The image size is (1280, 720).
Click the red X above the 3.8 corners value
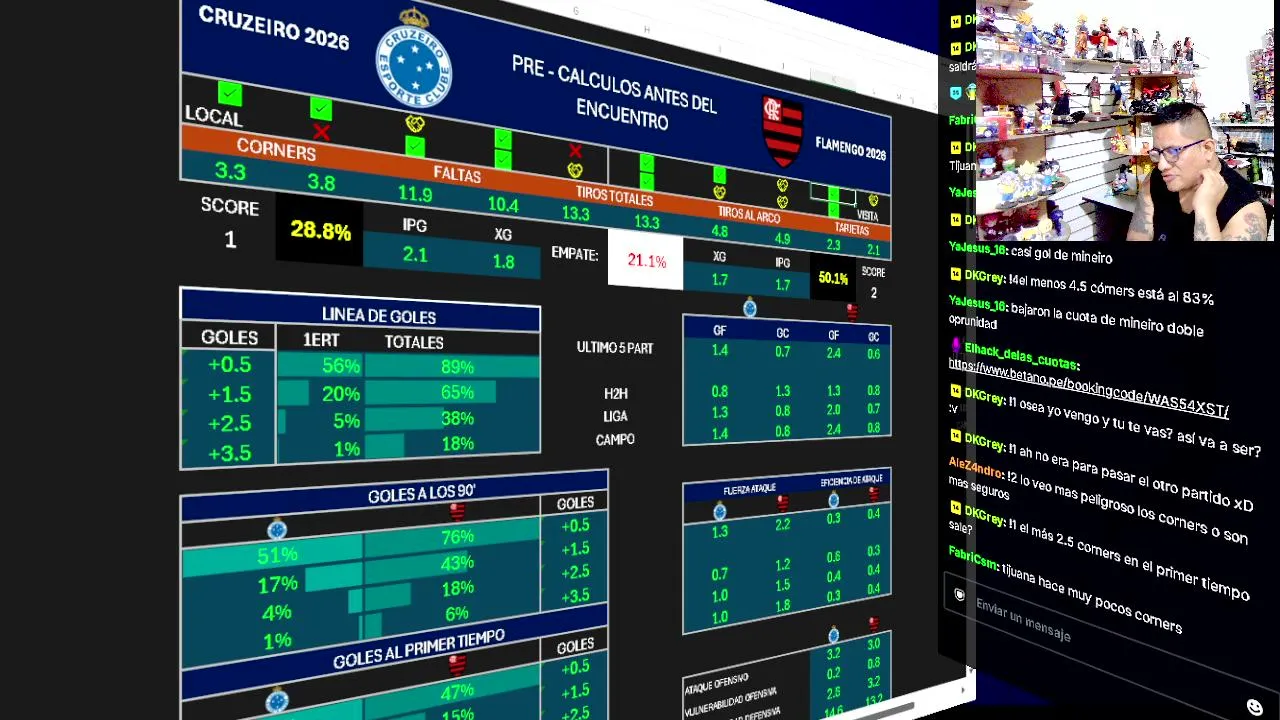tap(321, 131)
